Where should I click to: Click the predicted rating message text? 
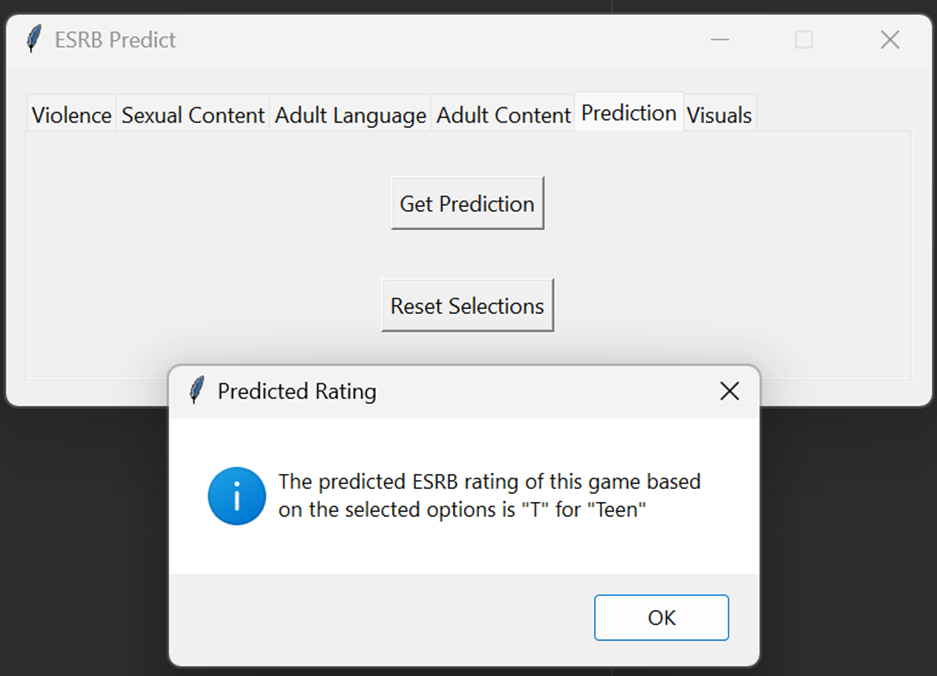click(x=489, y=495)
